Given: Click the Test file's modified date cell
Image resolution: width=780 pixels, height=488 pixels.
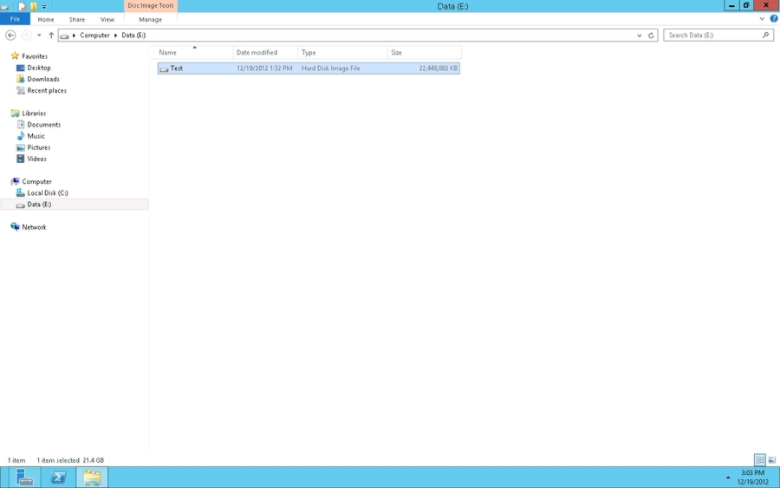Looking at the screenshot, I should [264, 68].
